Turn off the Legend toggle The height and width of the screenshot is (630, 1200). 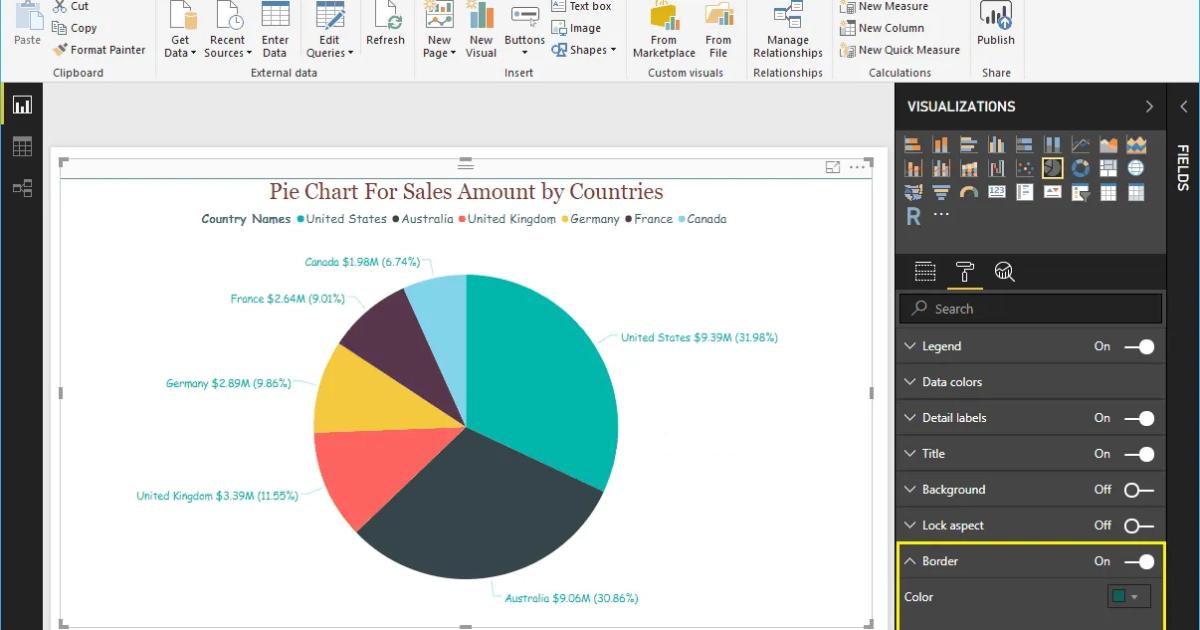[1137, 346]
